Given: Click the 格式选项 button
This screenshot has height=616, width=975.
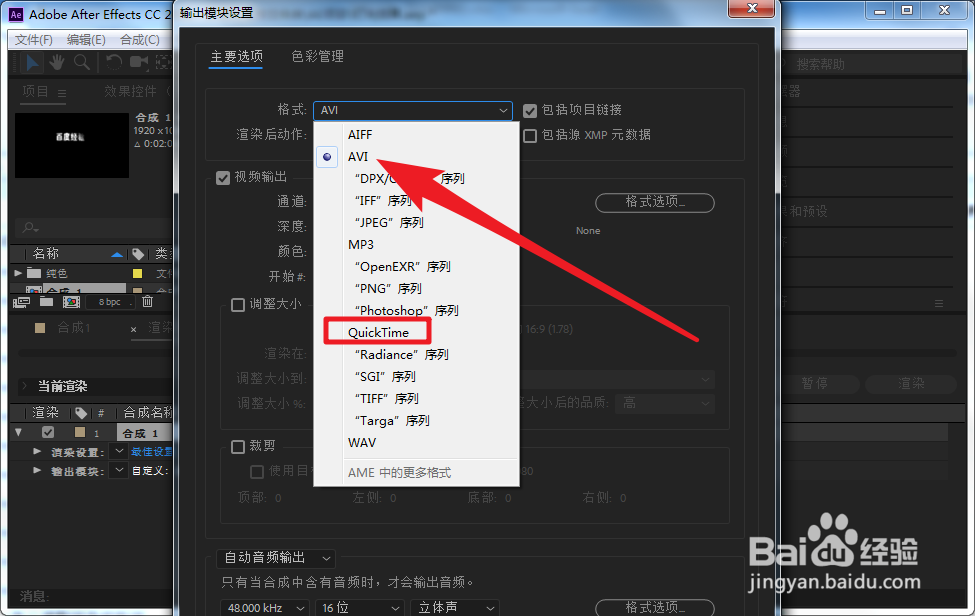Looking at the screenshot, I should 654,203.
